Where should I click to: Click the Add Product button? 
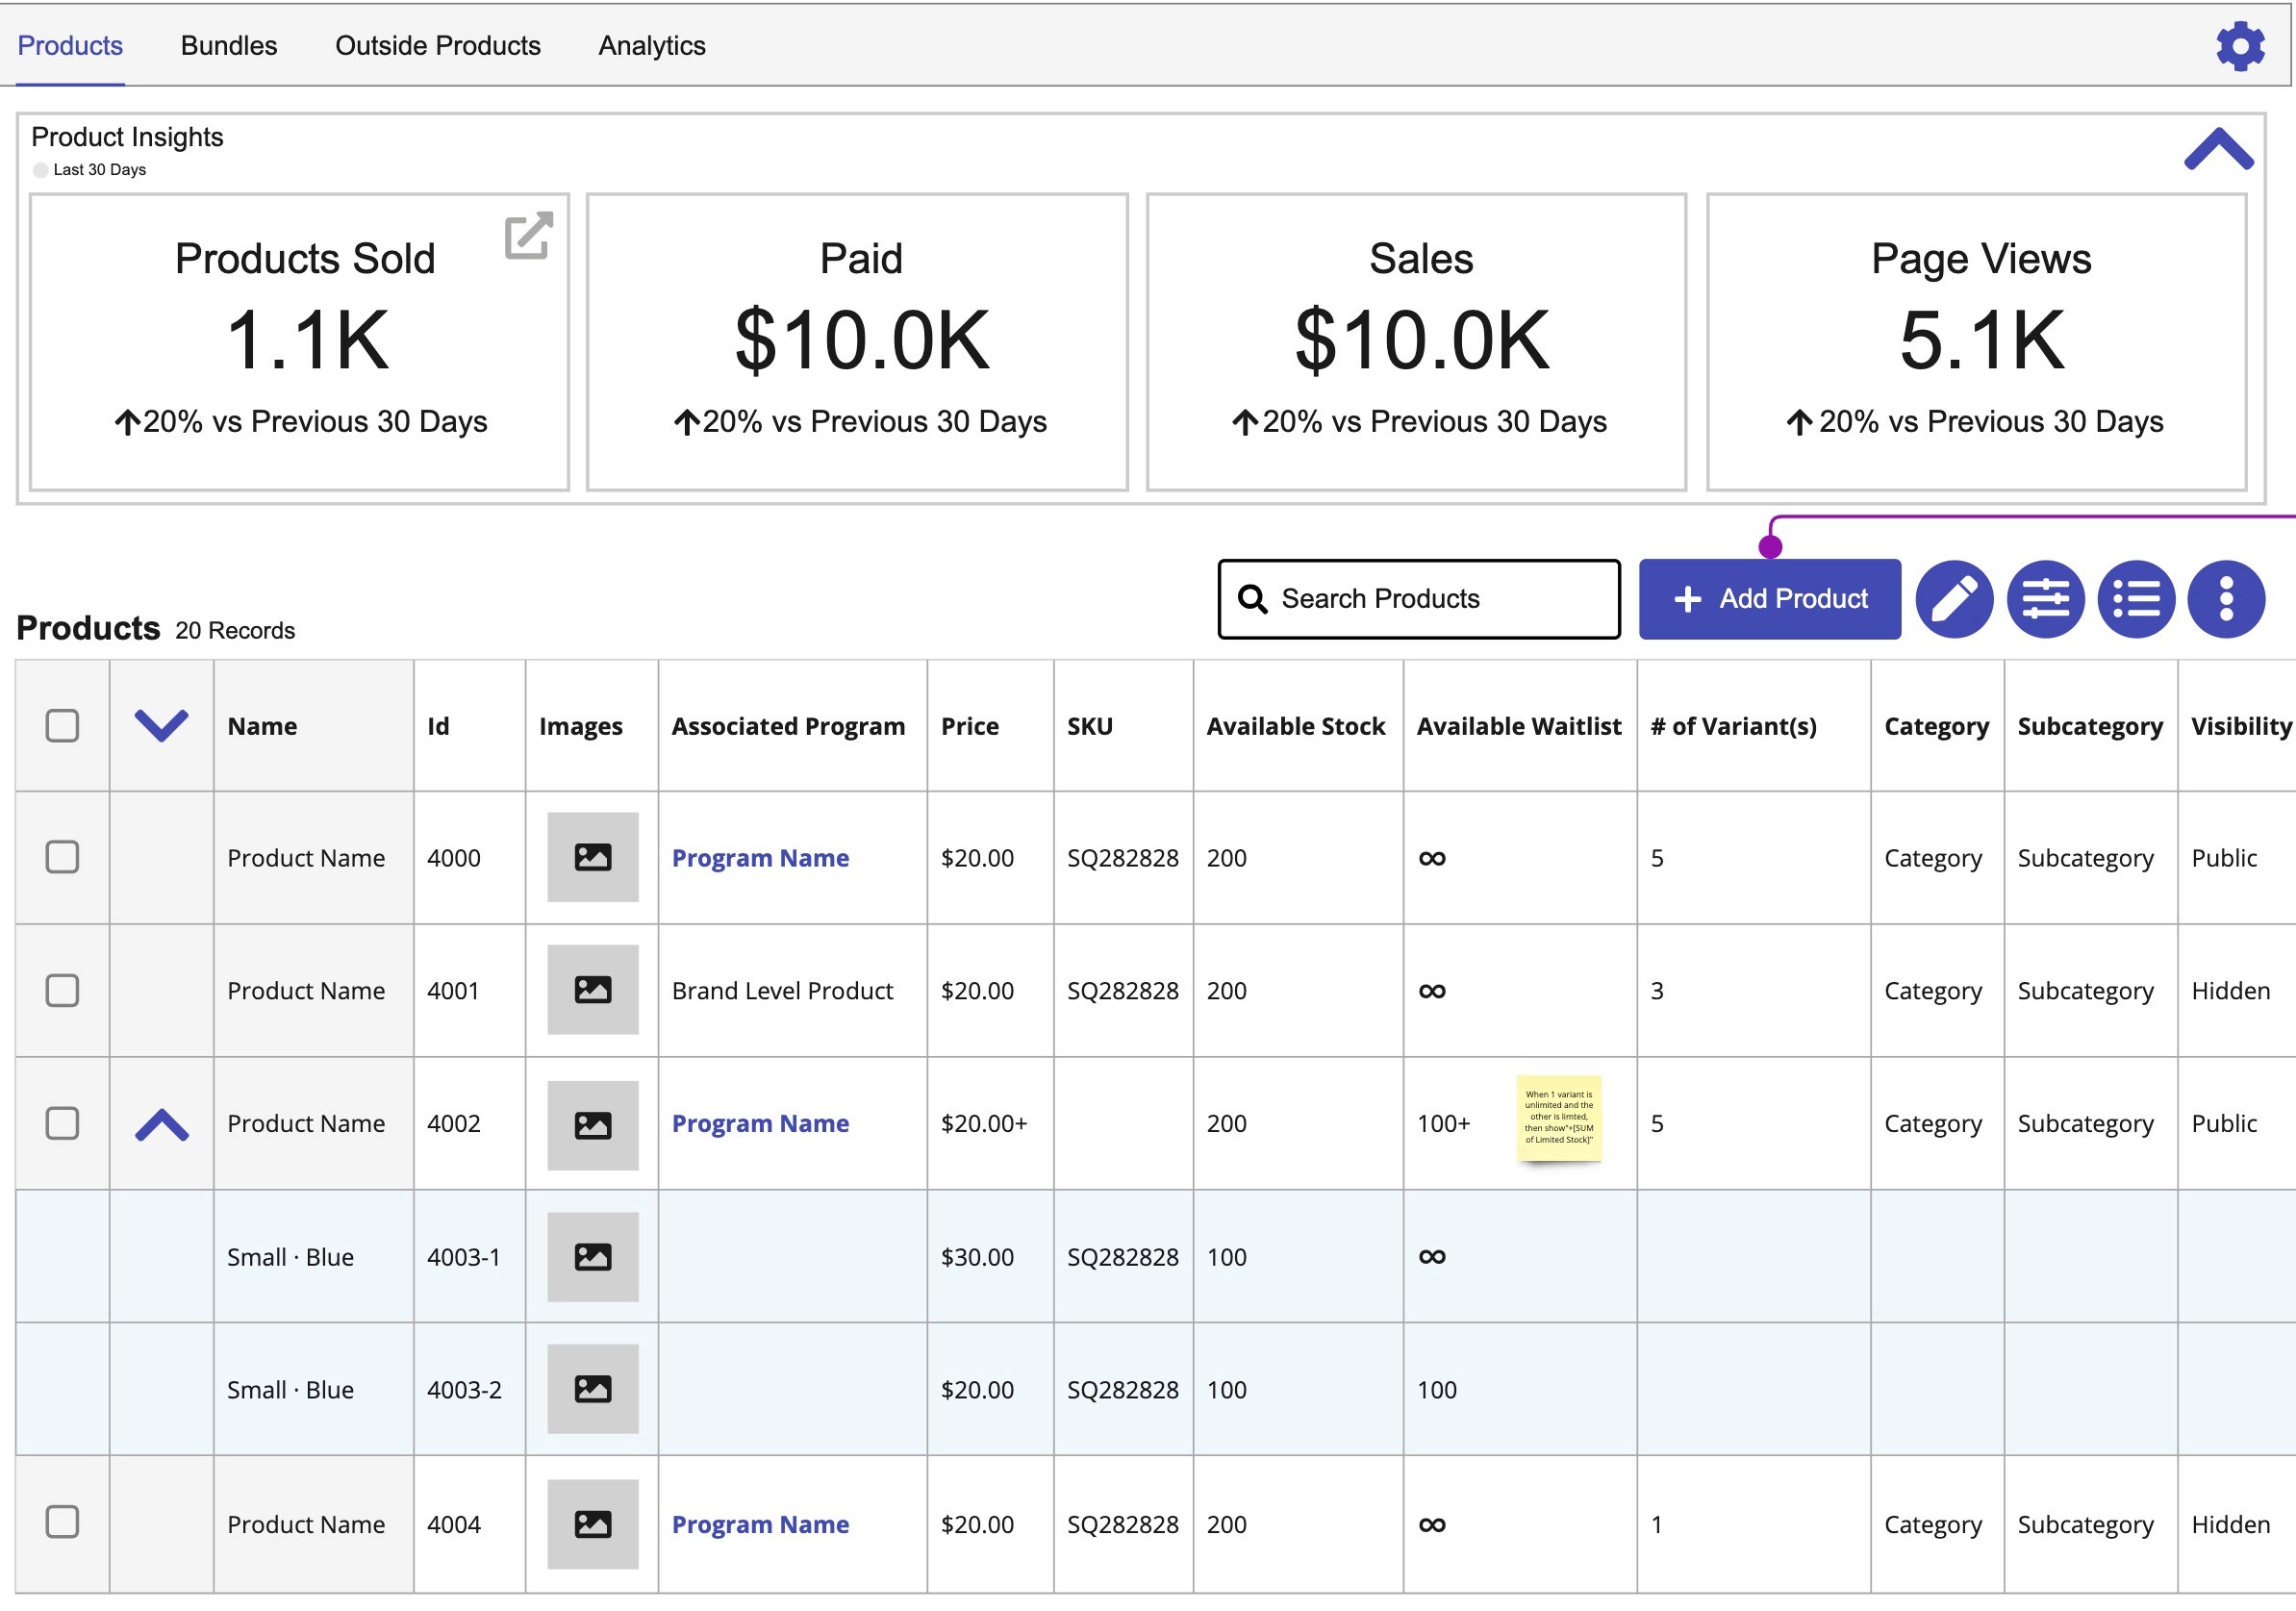pos(1769,599)
